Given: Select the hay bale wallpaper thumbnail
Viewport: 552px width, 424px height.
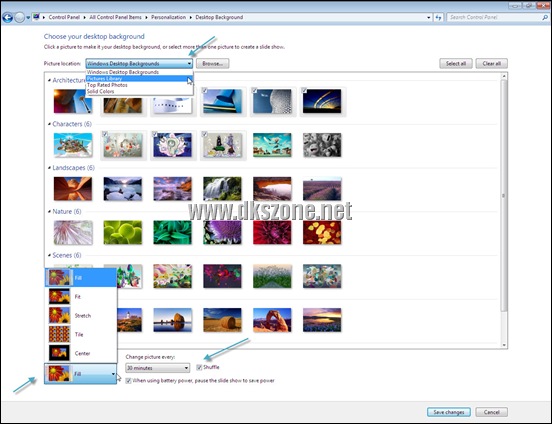Looking at the screenshot, I should 222,320.
